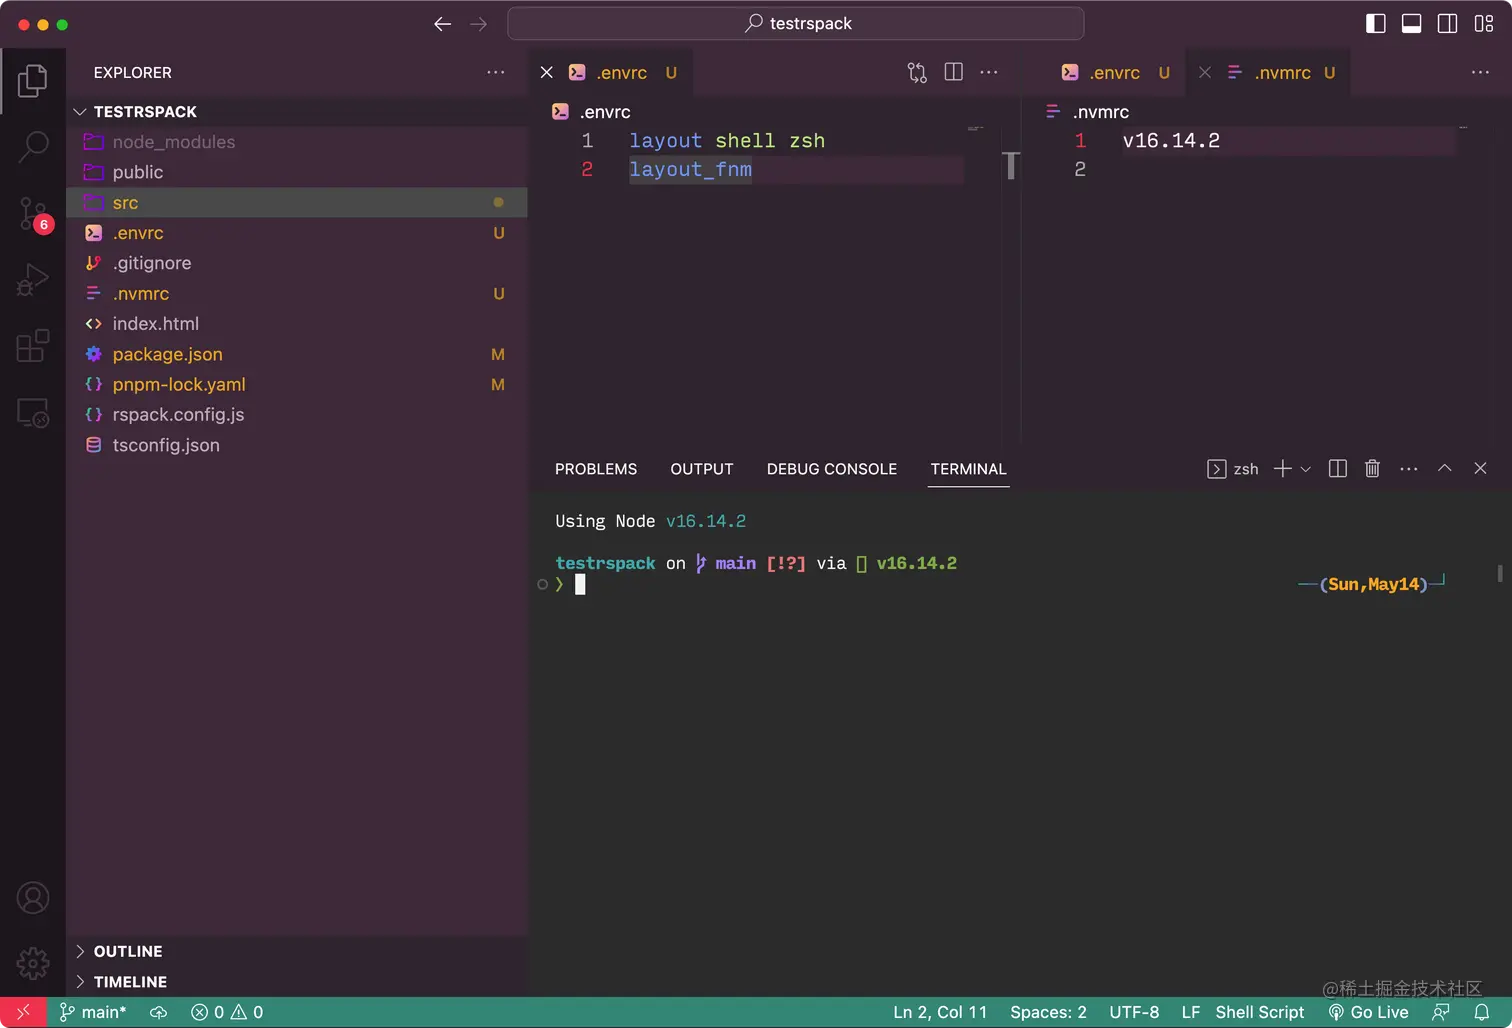Open the .gitignore file
Viewport: 1512px width, 1028px height.
(x=297, y=263)
